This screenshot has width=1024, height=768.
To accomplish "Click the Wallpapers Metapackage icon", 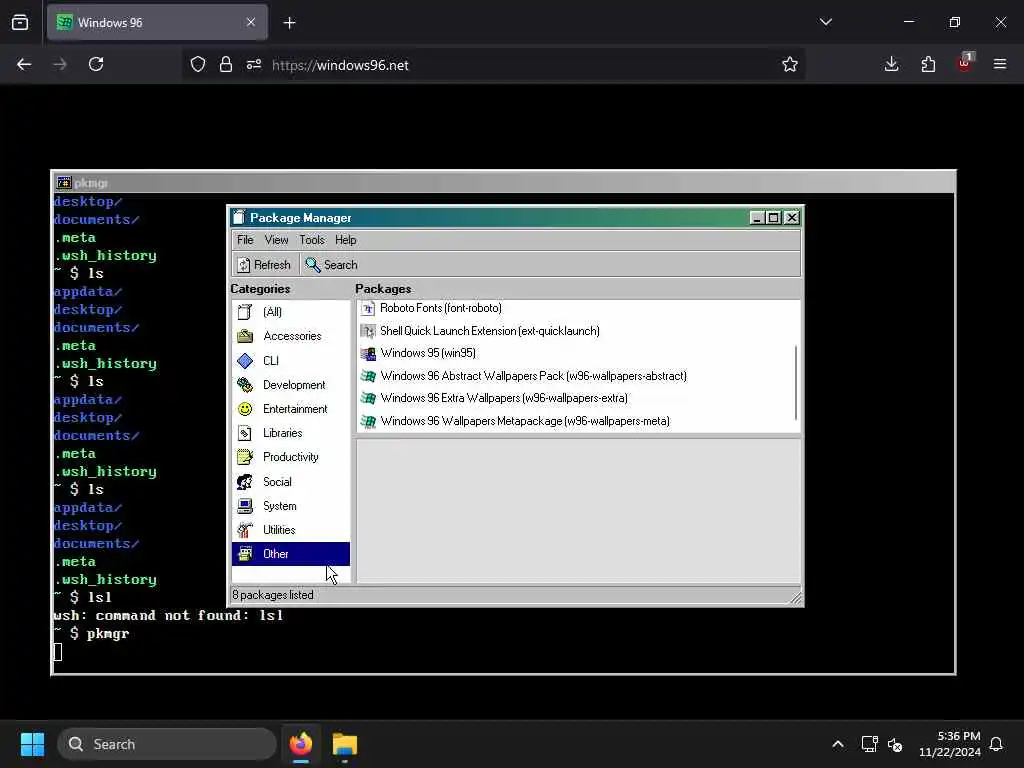I will pyautogui.click(x=368, y=421).
